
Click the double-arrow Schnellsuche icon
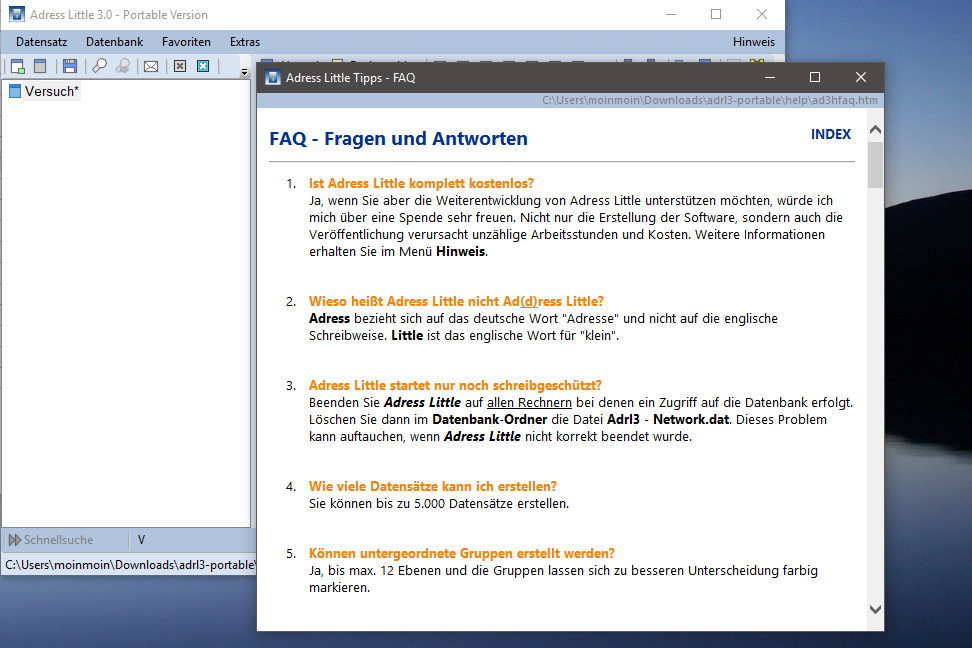coord(15,540)
